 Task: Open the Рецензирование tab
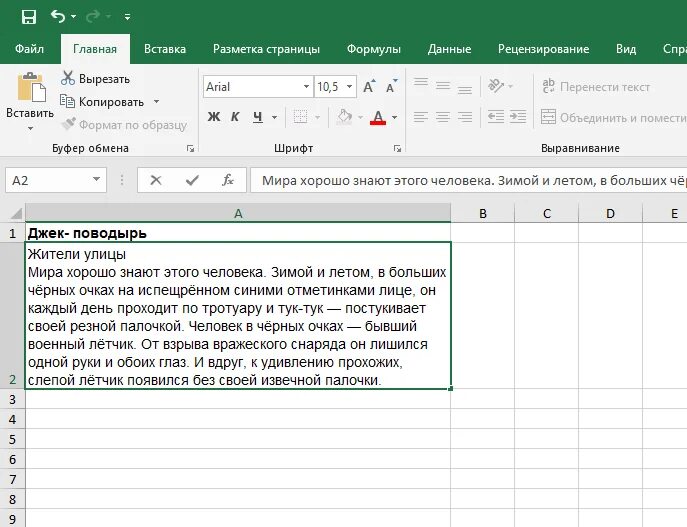coord(543,49)
